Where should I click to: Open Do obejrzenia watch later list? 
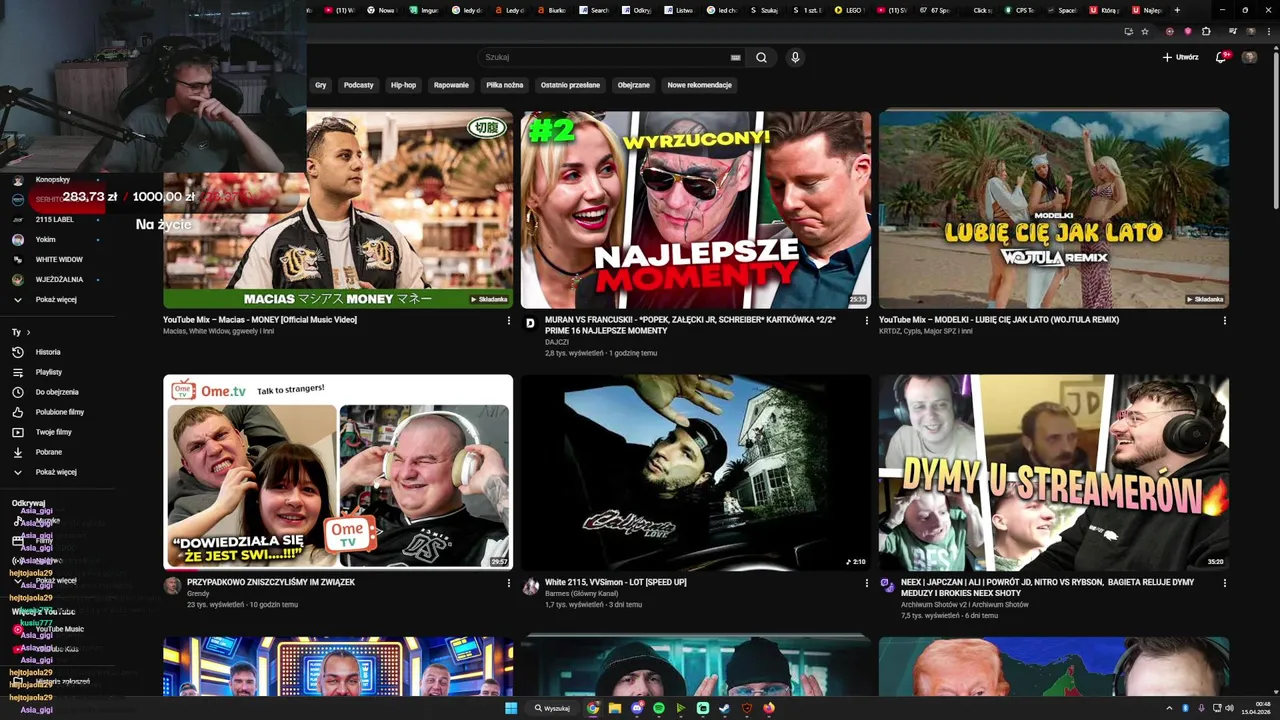click(x=58, y=392)
